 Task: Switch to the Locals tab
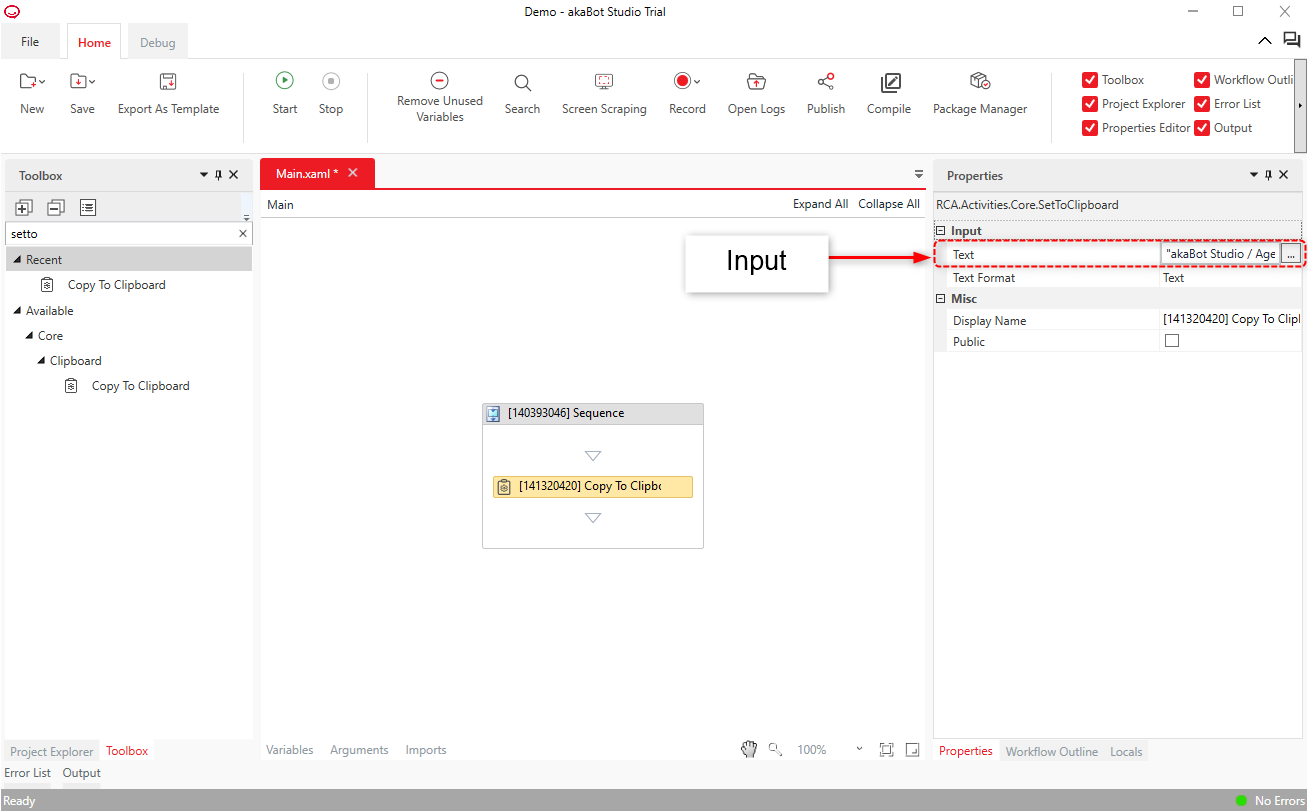pos(1126,751)
